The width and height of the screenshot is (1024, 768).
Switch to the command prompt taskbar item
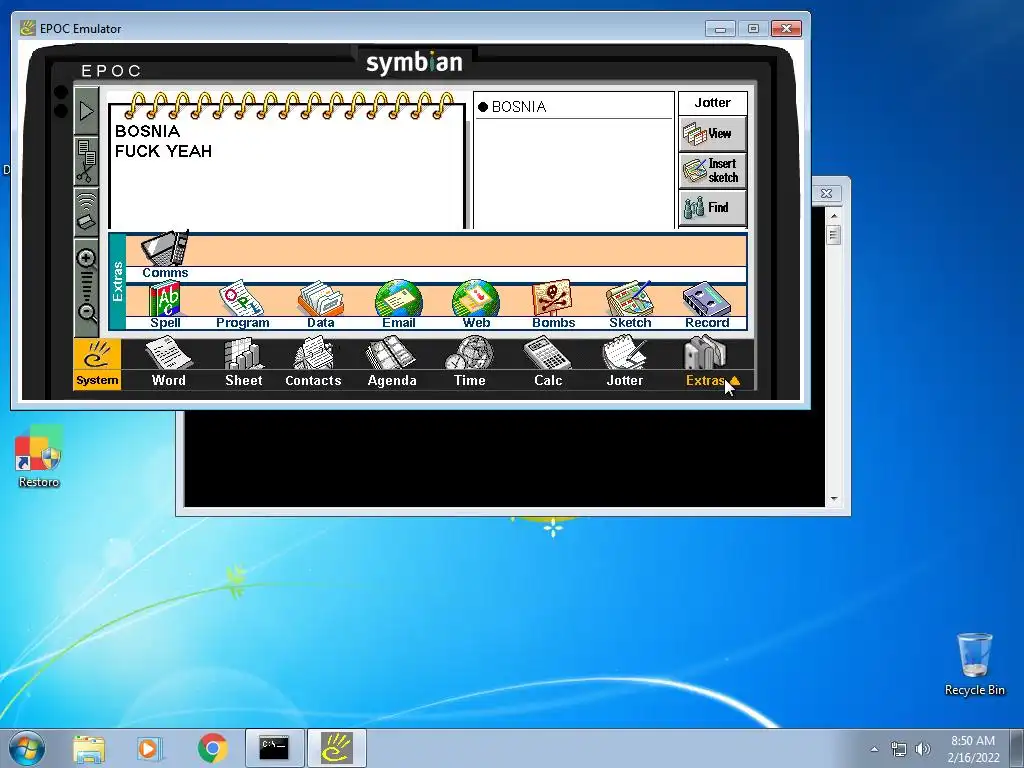274,748
